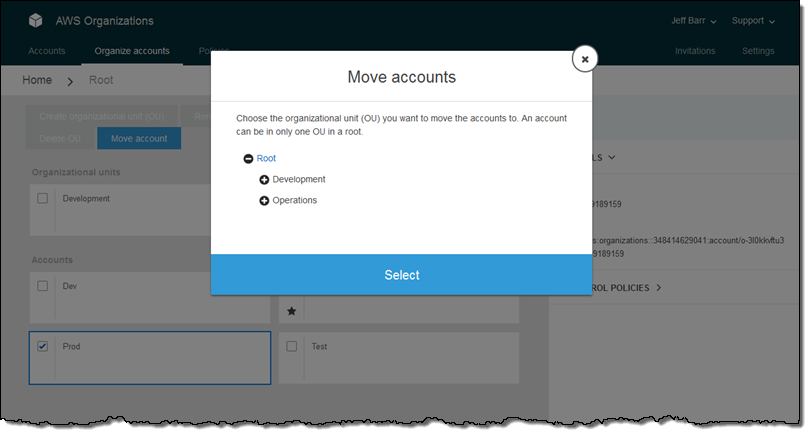This screenshot has width=810, height=435.
Task: Open the Settings tab
Action: click(758, 51)
